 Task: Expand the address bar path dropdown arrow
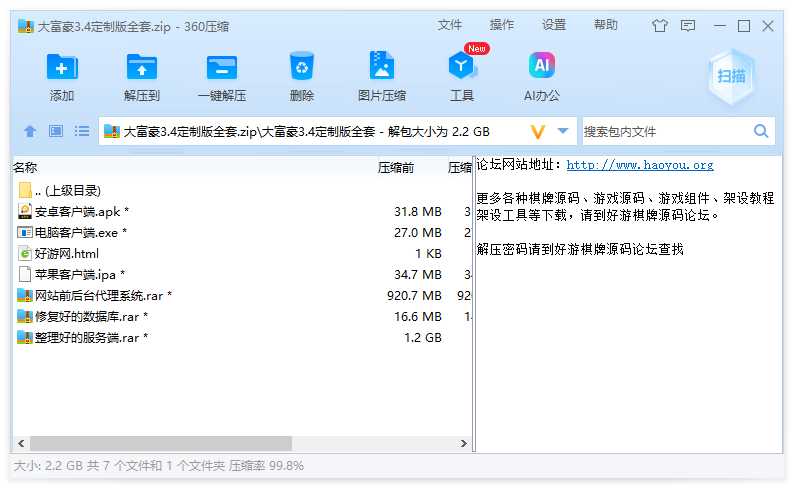pyautogui.click(x=563, y=131)
